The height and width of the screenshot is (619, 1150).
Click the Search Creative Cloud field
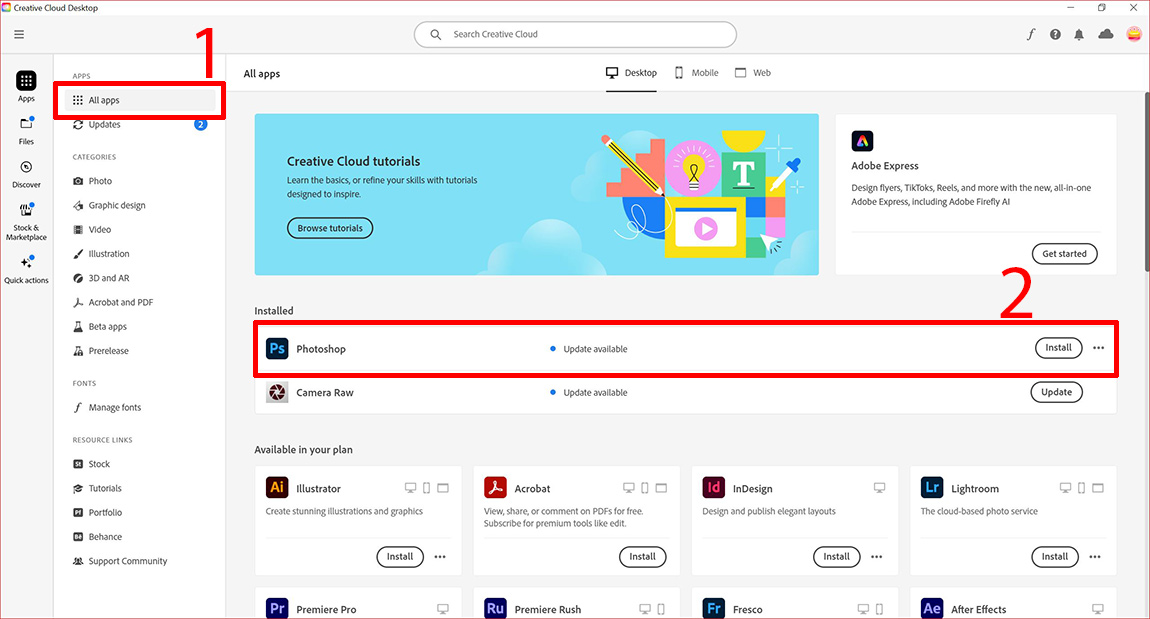[575, 34]
